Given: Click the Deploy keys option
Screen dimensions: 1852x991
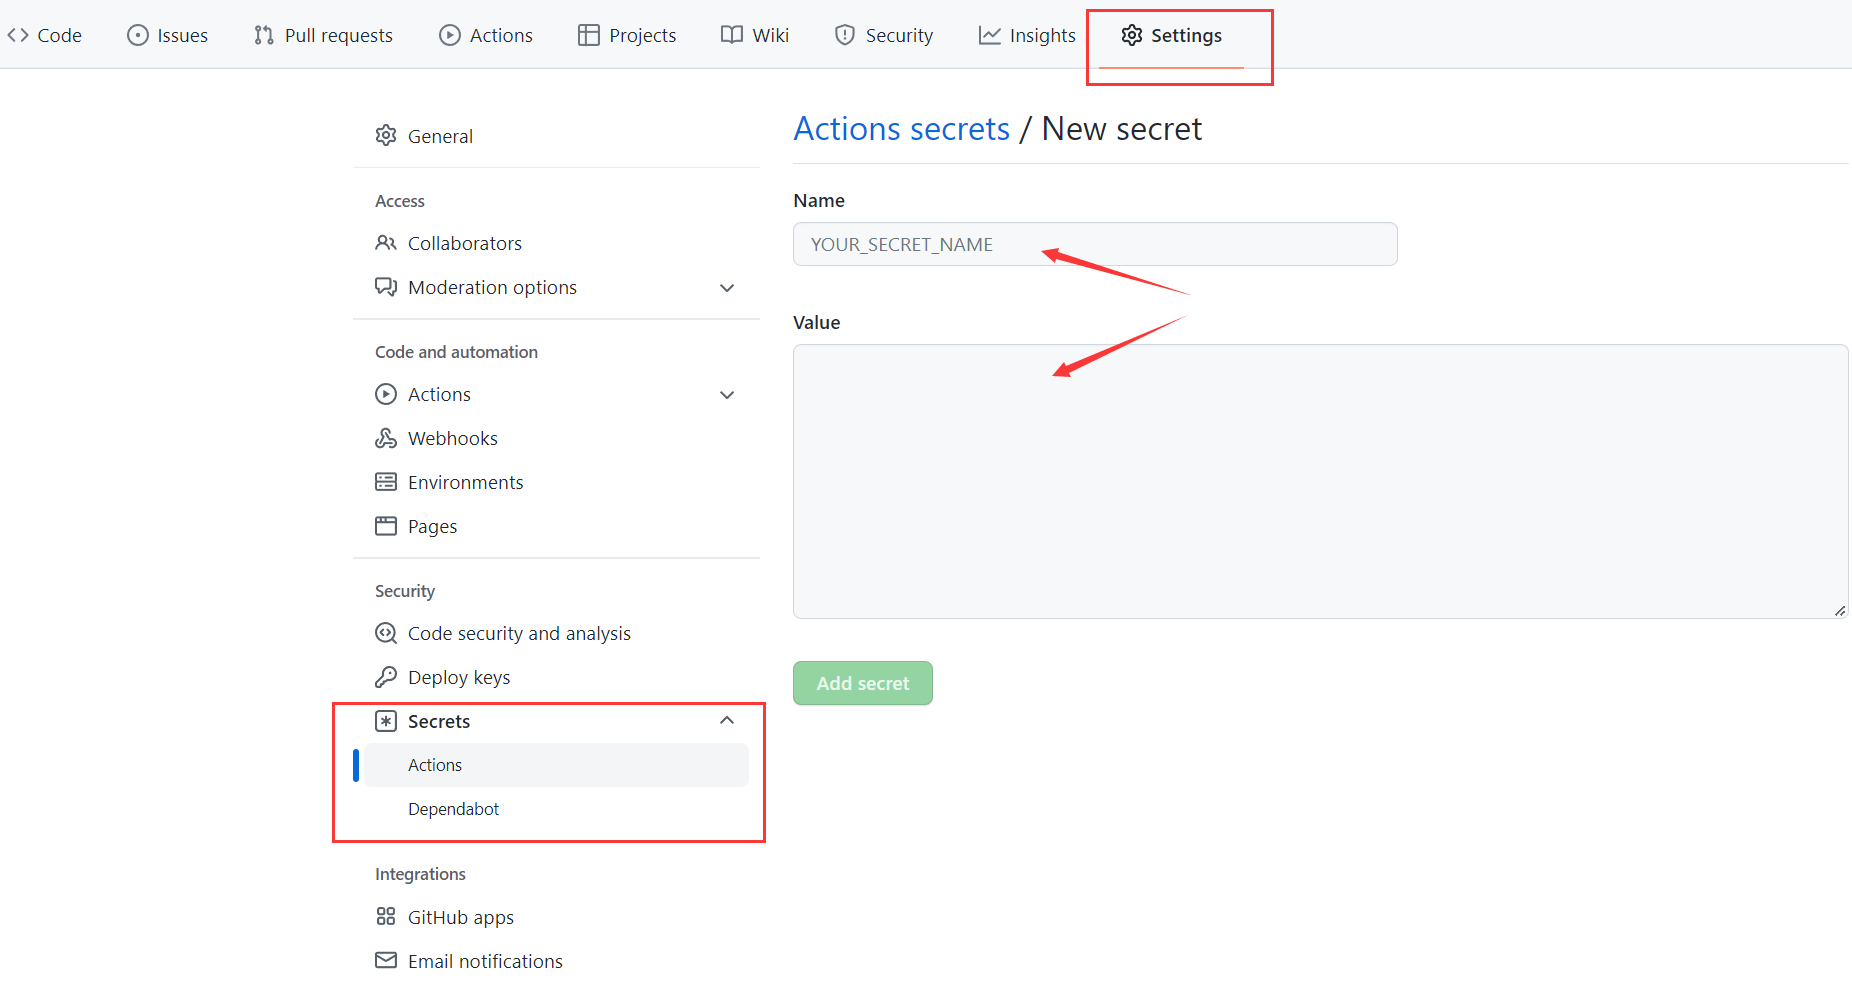Looking at the screenshot, I should [459, 677].
